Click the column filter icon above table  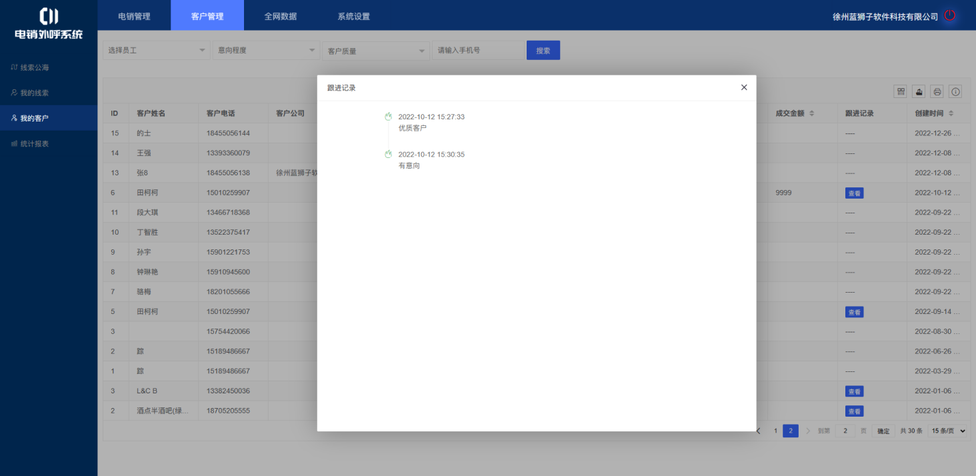click(901, 92)
